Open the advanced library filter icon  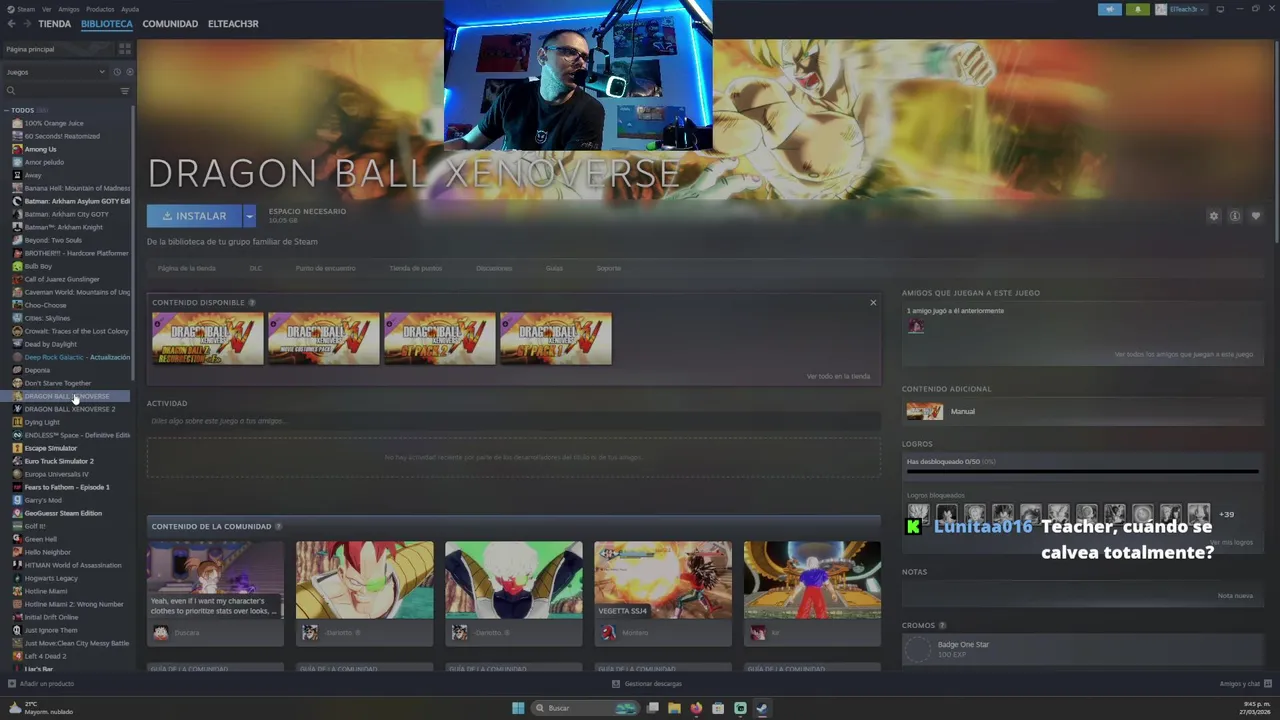point(125,91)
